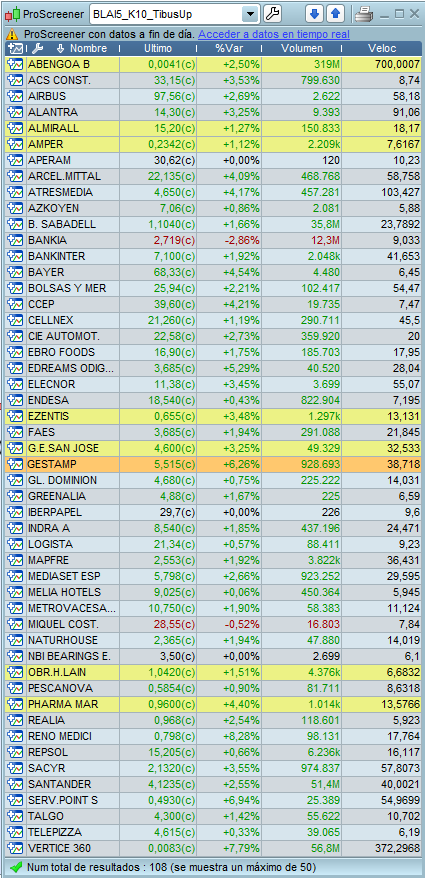The height and width of the screenshot is (878, 425).
Task: Select the BANKIA row
Action: (213, 240)
